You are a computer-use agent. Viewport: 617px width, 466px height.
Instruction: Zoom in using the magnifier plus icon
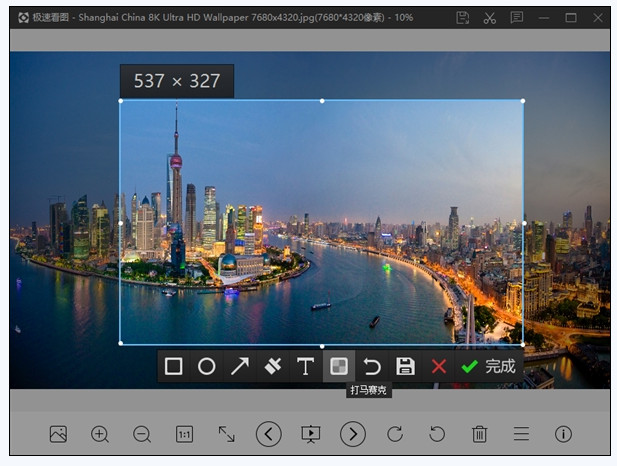point(100,434)
